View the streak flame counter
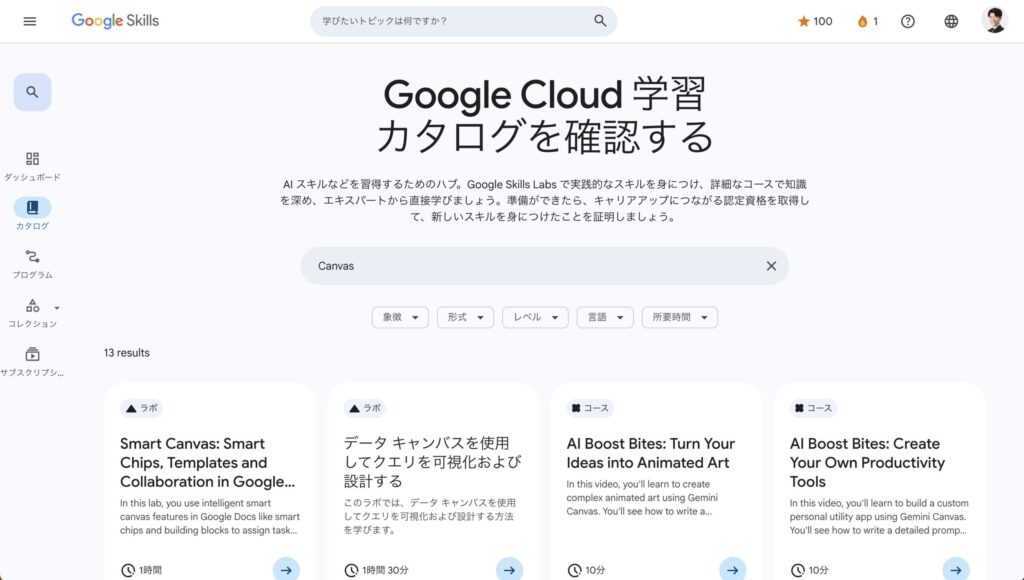Viewport: 1024px width, 580px height. coord(867,21)
